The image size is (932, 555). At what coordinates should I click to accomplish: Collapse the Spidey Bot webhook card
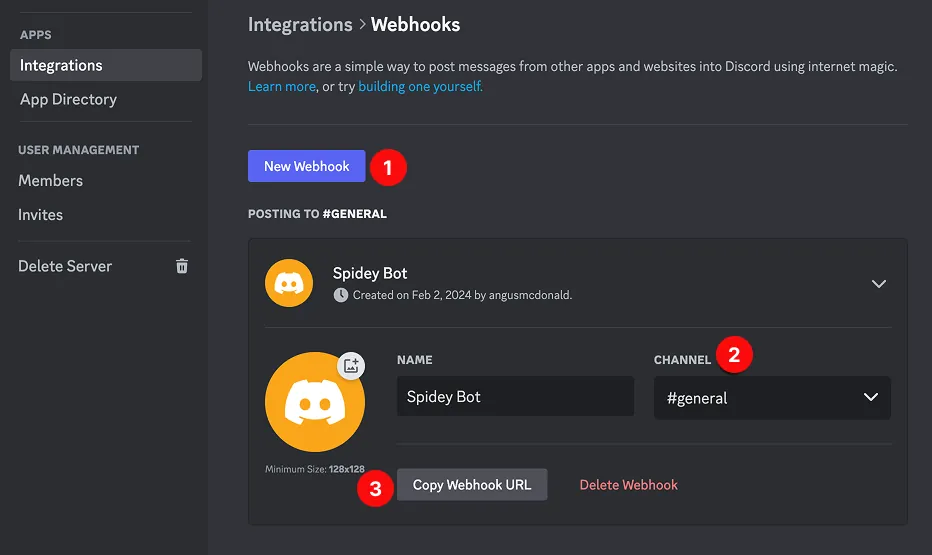(879, 283)
